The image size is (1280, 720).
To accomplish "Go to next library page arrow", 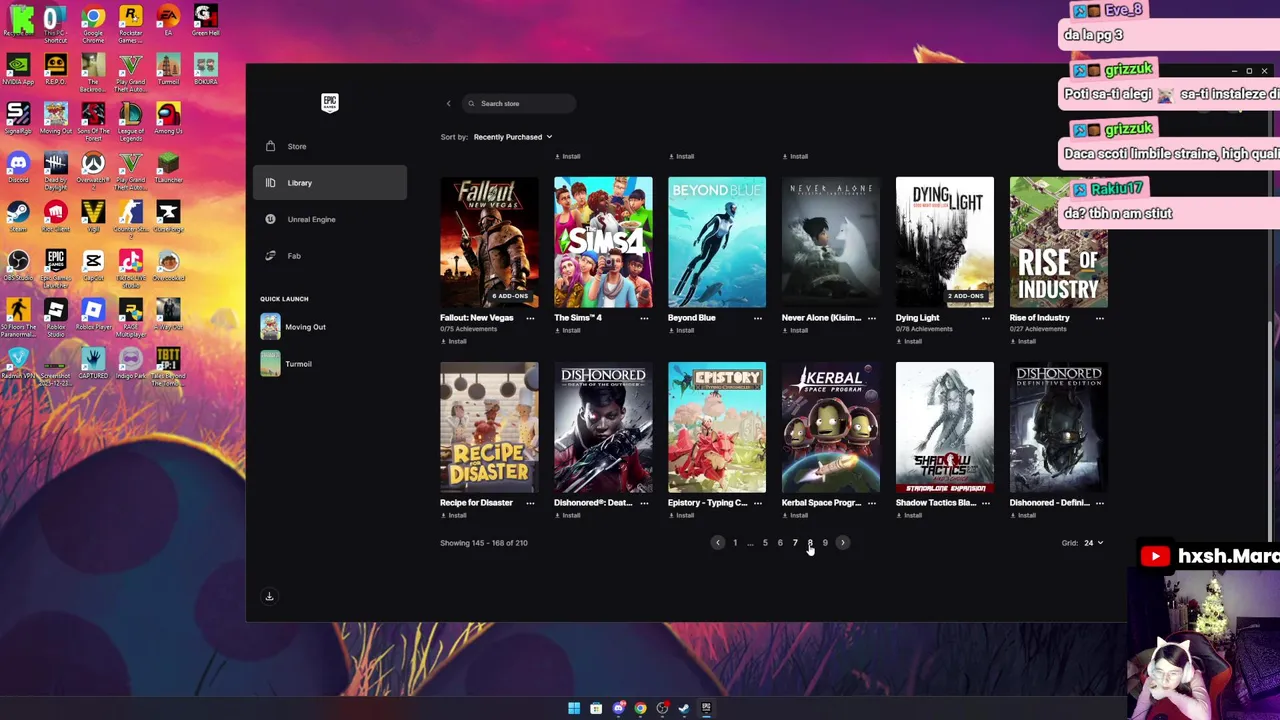I will (842, 543).
